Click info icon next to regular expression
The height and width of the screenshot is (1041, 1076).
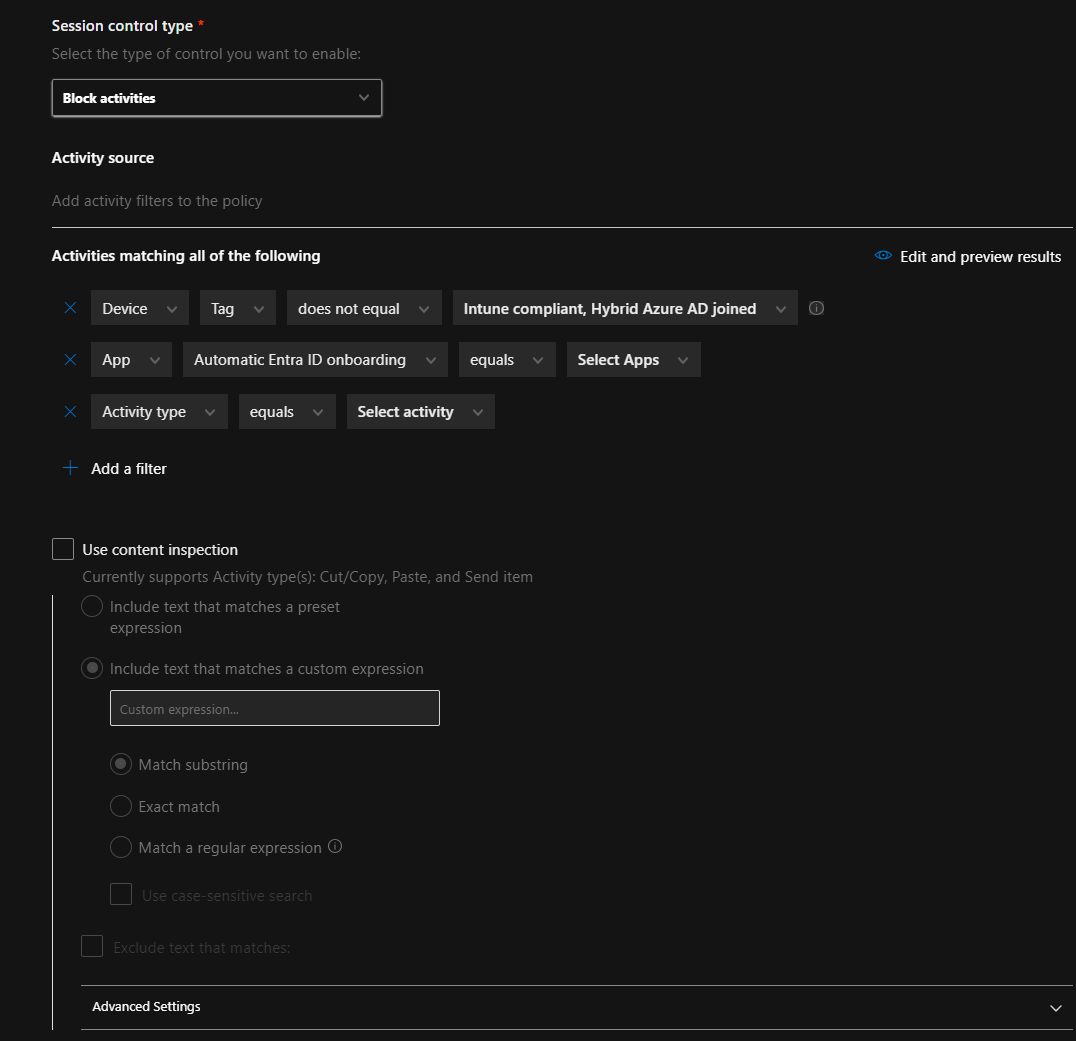pos(335,847)
